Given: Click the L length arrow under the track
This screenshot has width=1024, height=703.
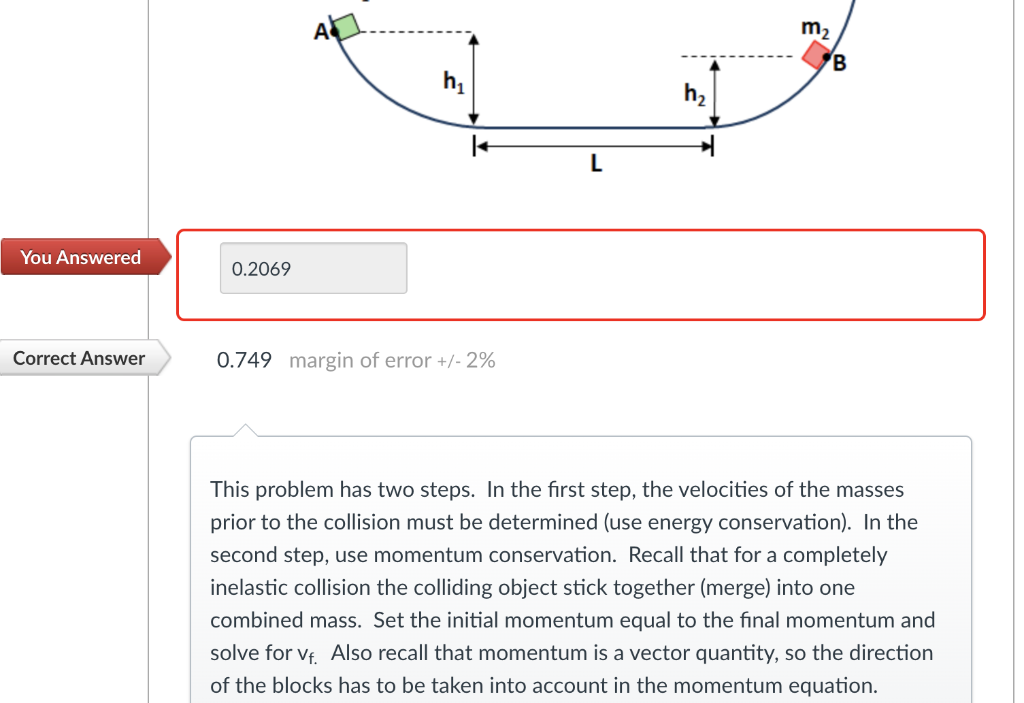Looking at the screenshot, I should [592, 145].
